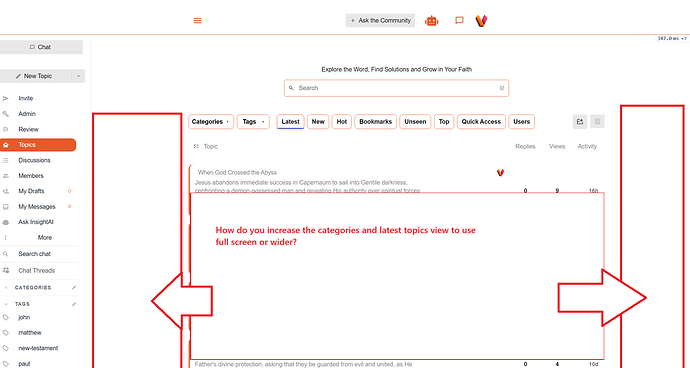The height and width of the screenshot is (368, 690).
Task: Click the export topics icon button
Action: pyautogui.click(x=580, y=121)
